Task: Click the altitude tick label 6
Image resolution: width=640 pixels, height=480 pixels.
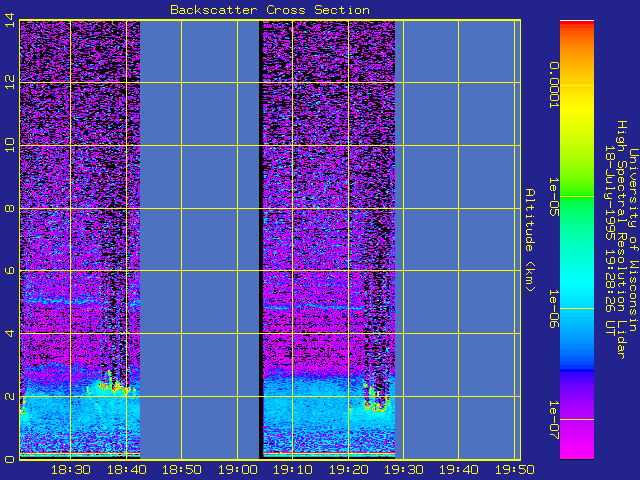Action: click(x=9, y=271)
